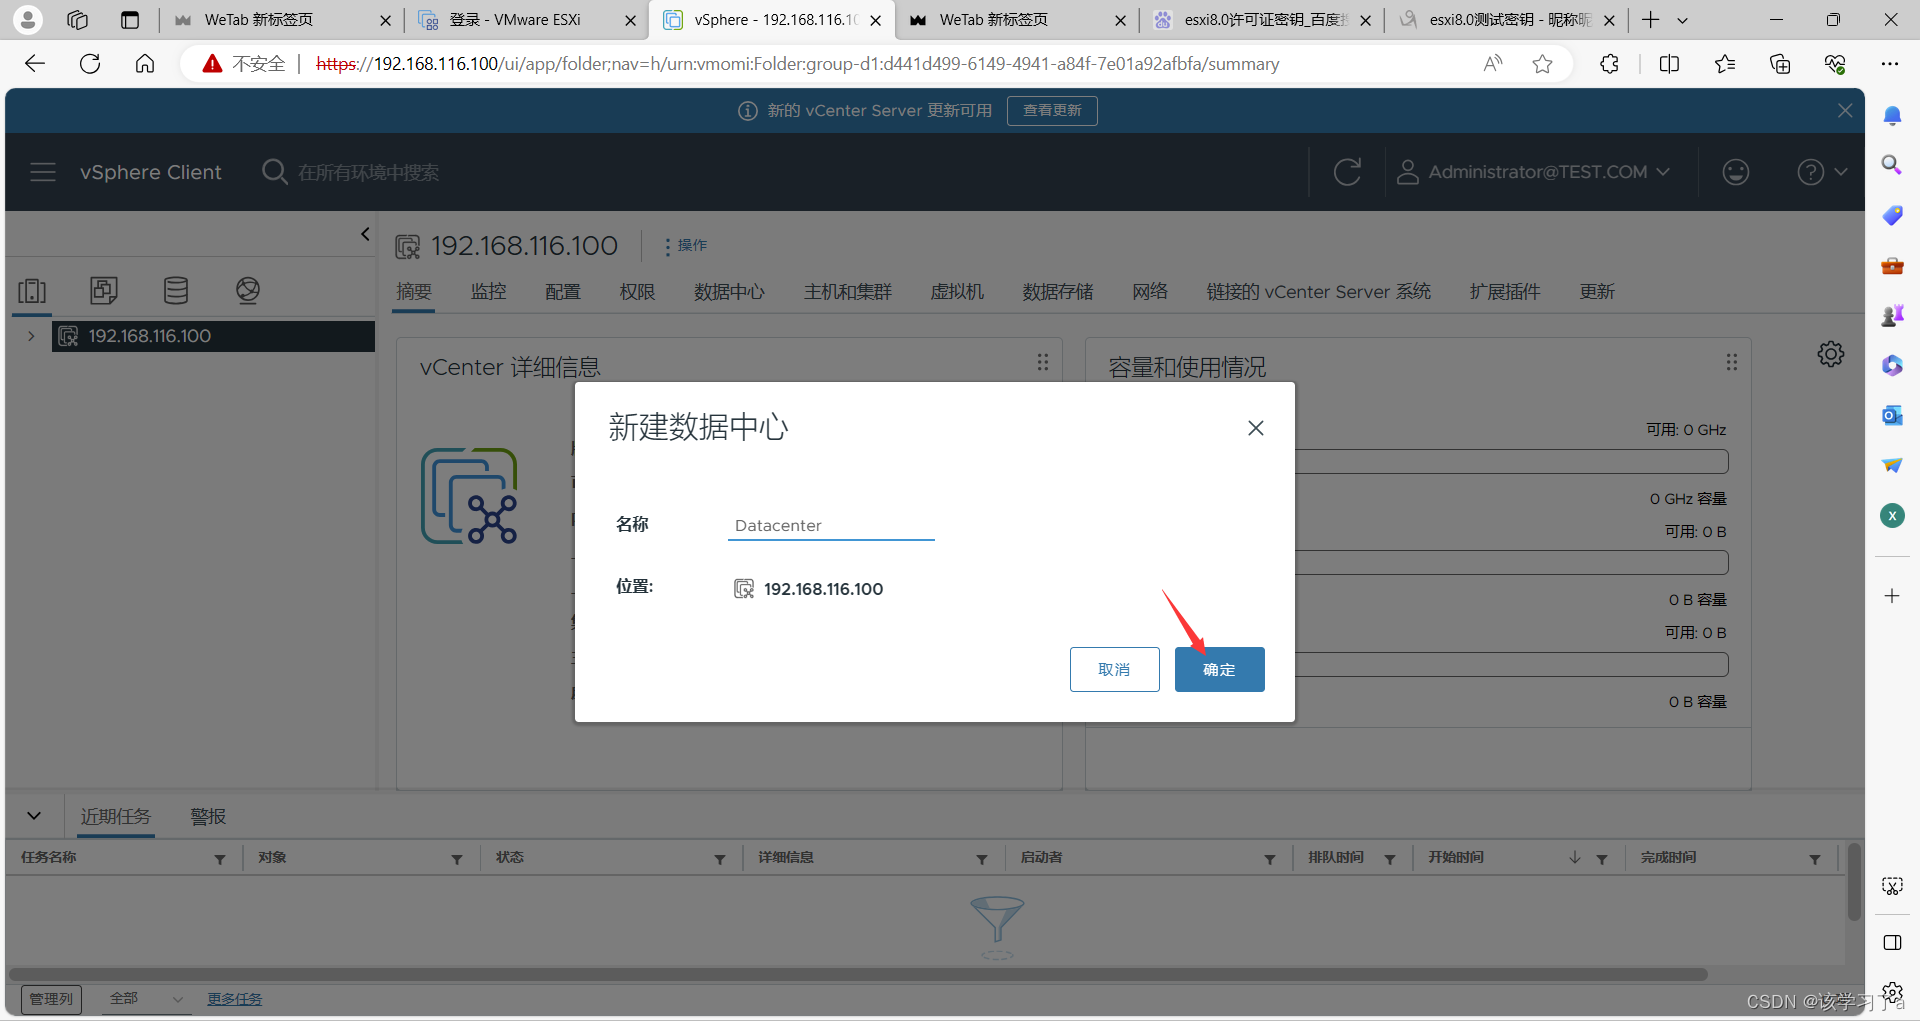The height and width of the screenshot is (1021, 1920).
Task: Open the 操作 actions menu
Action: (x=686, y=245)
